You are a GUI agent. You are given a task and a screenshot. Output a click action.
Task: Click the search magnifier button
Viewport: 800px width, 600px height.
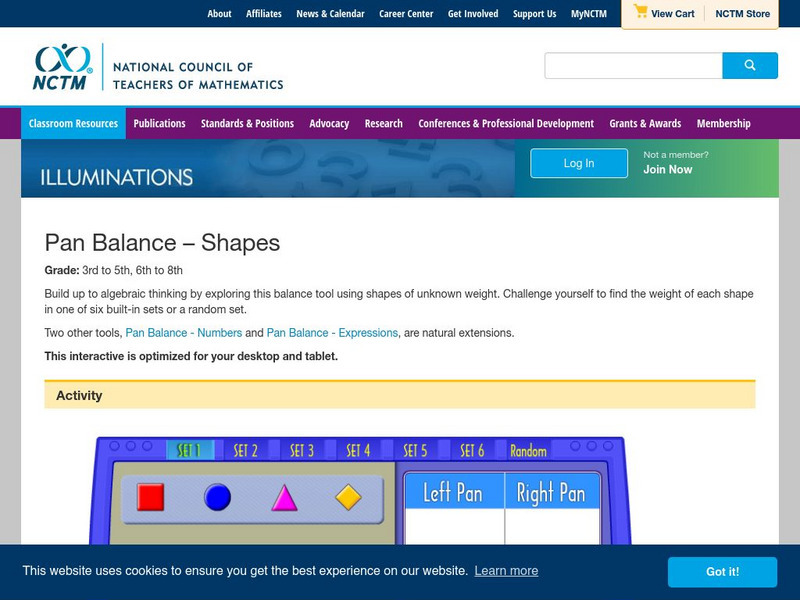(750, 65)
